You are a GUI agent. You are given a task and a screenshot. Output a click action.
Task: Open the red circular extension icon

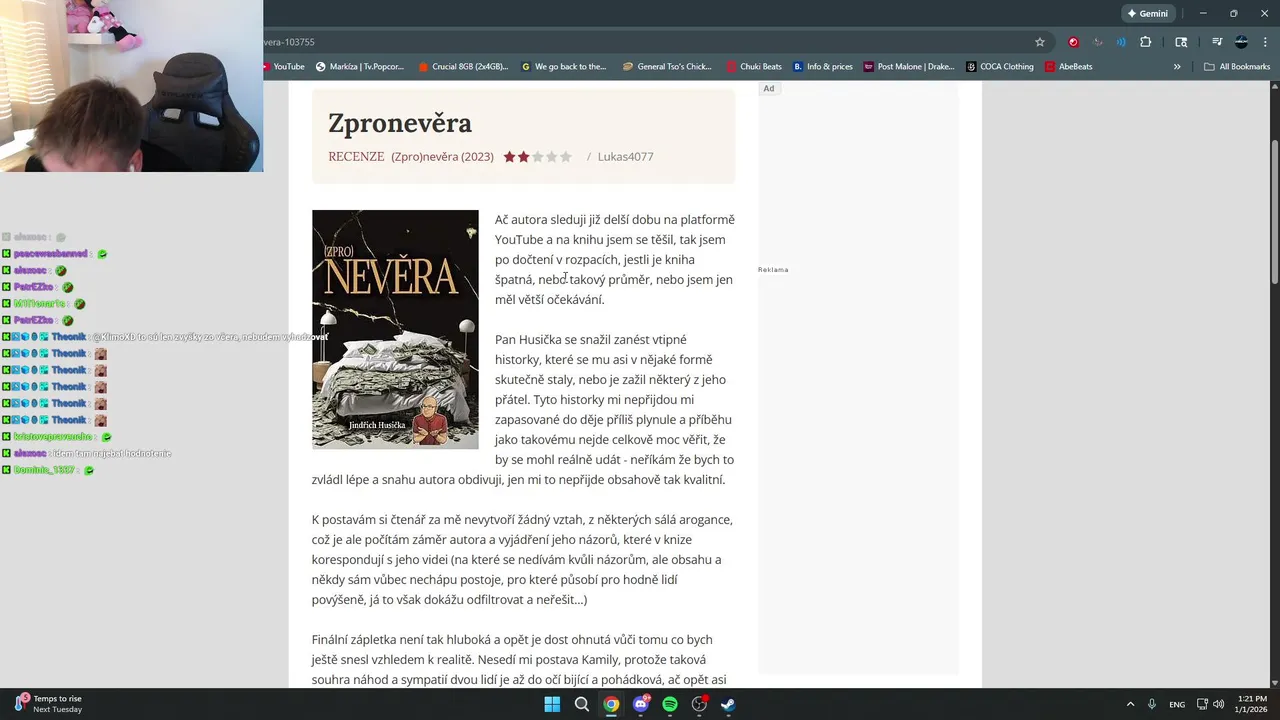(1073, 42)
